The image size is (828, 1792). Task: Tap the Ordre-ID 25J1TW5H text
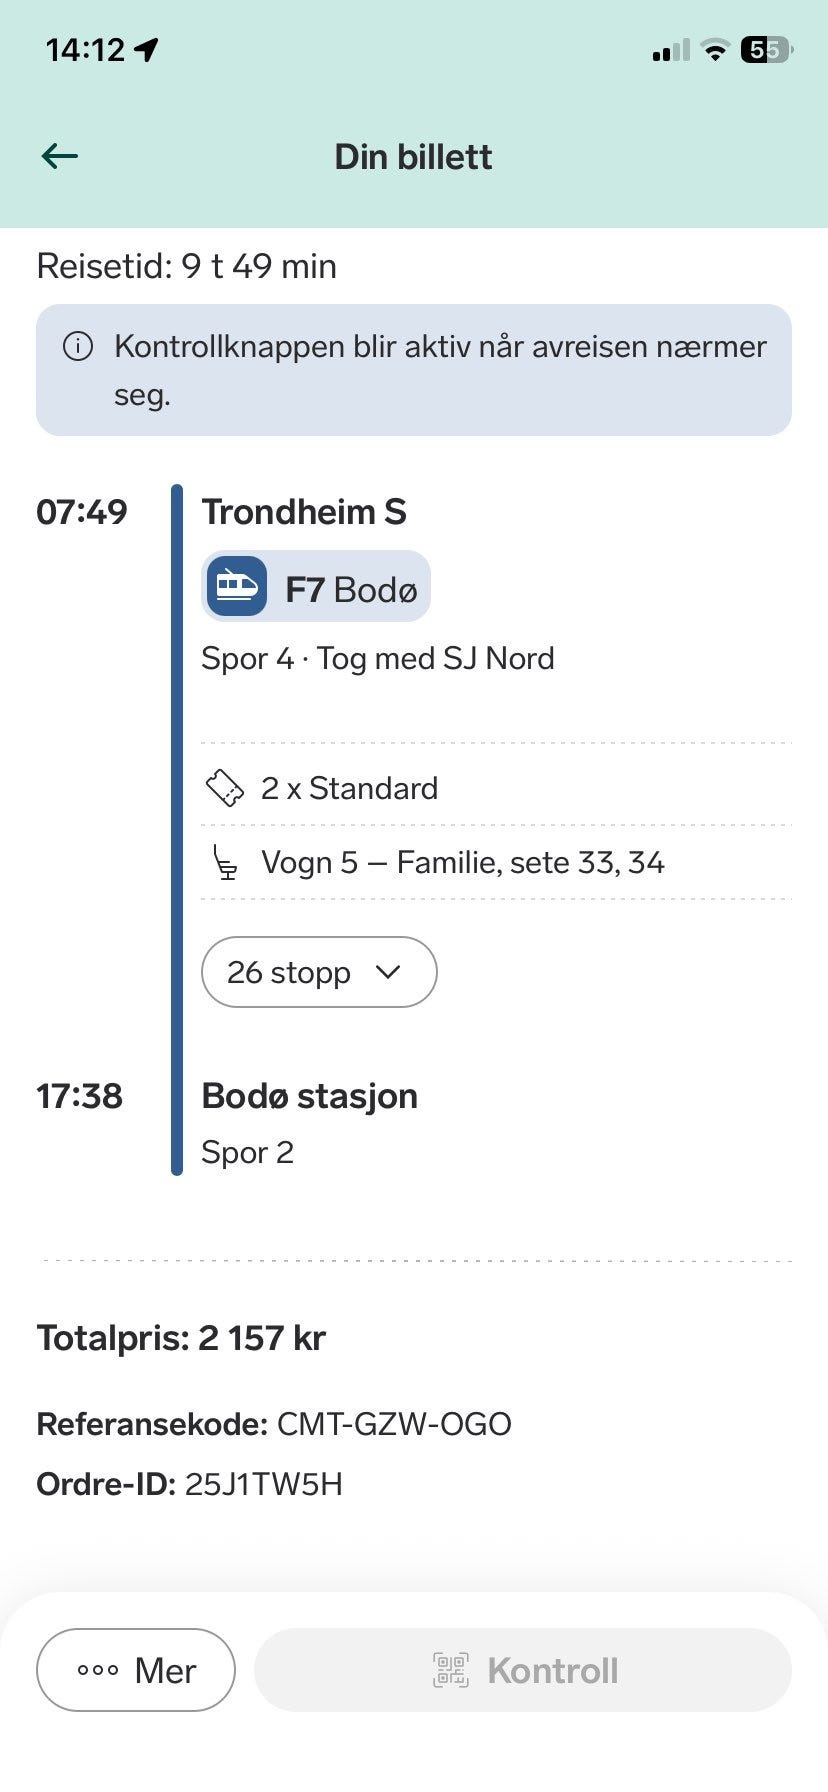[x=190, y=1484]
